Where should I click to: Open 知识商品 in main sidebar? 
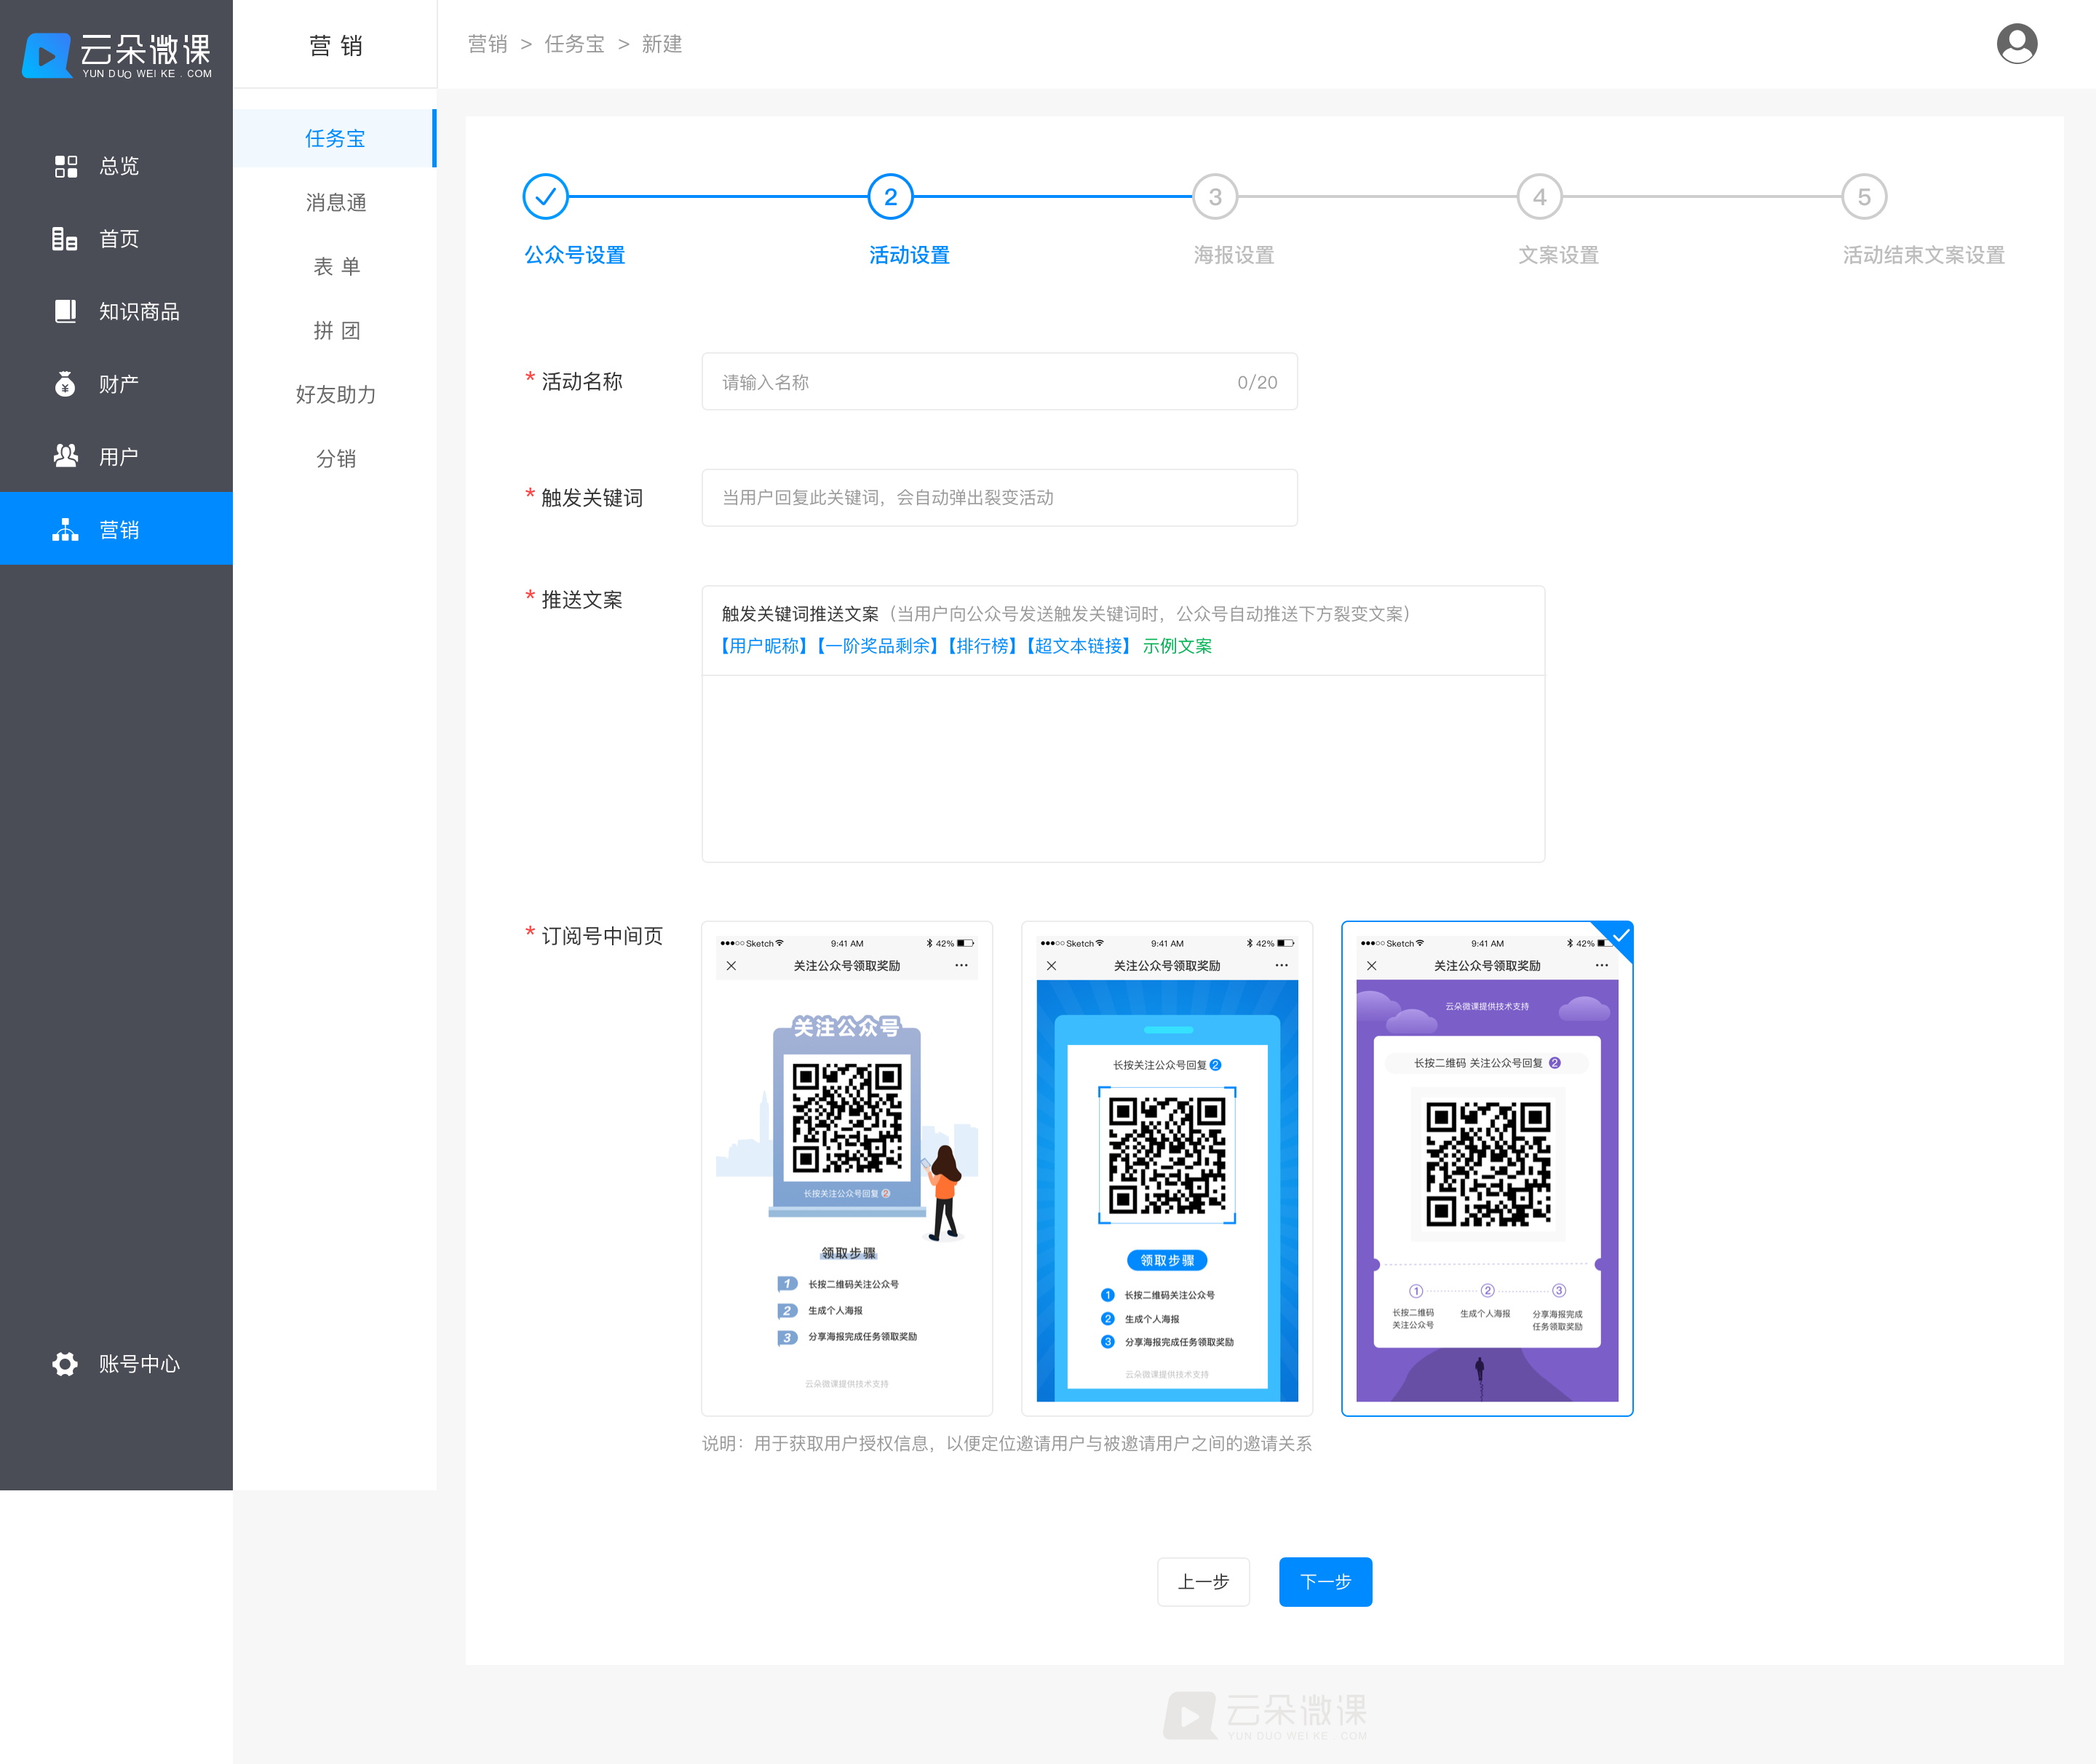click(x=116, y=311)
